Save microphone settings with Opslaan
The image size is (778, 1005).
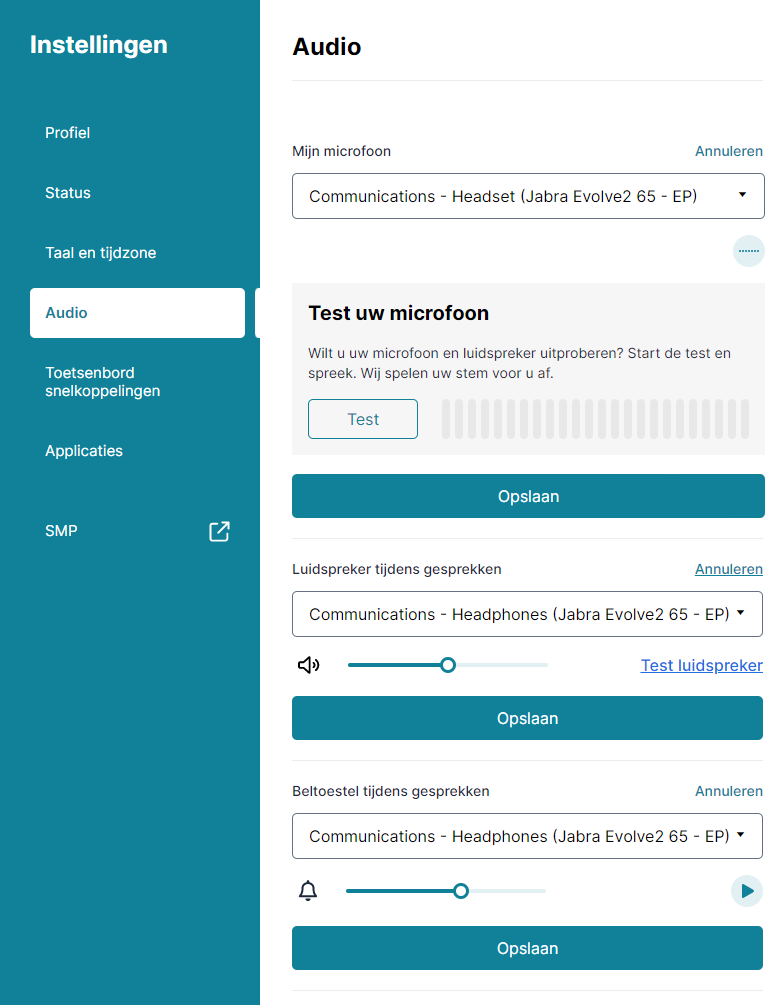[528, 496]
